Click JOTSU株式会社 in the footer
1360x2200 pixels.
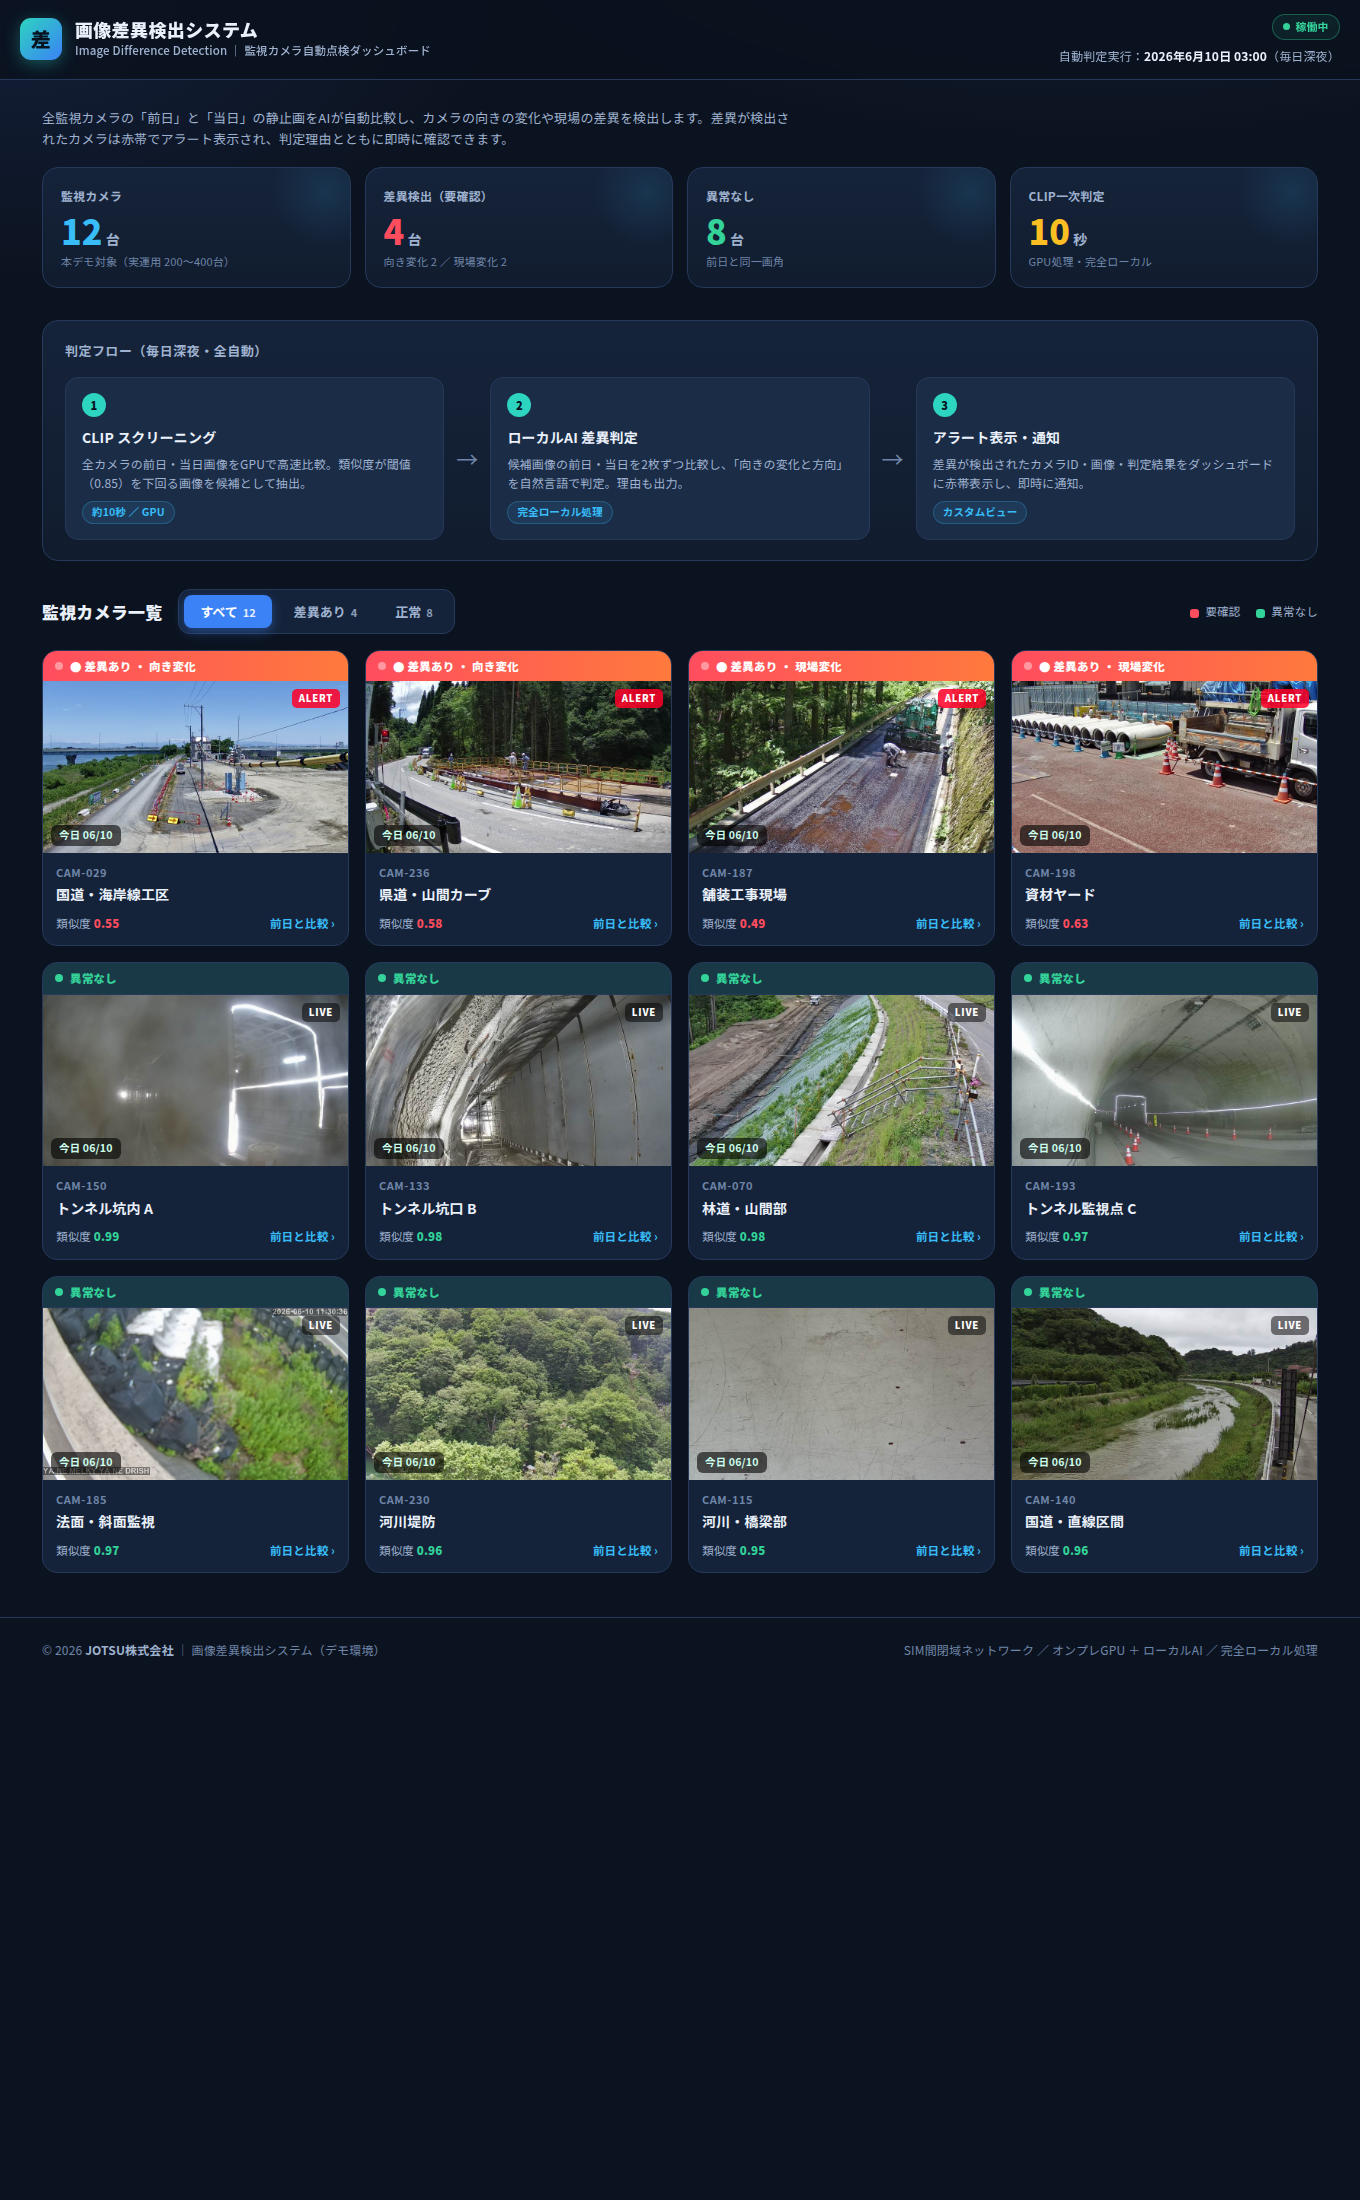coord(130,1651)
